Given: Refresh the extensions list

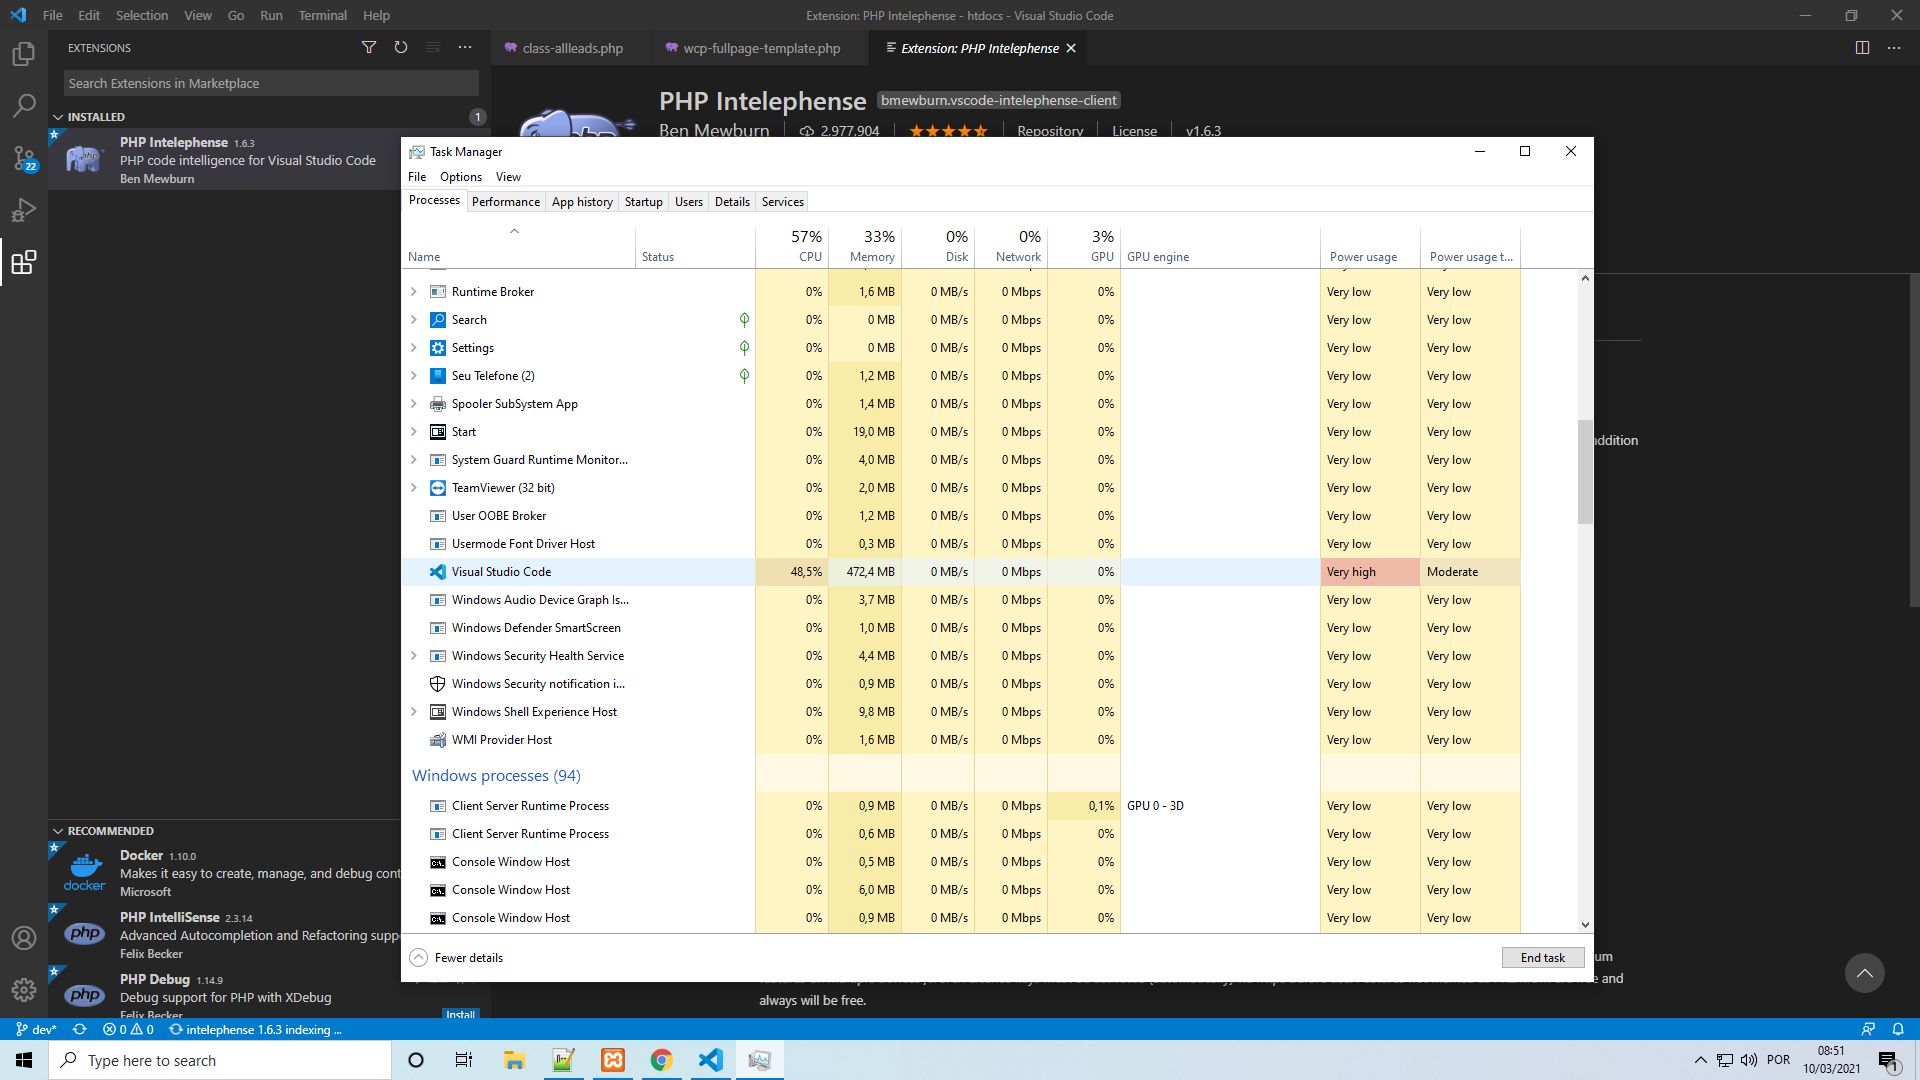Looking at the screenshot, I should click(x=401, y=47).
